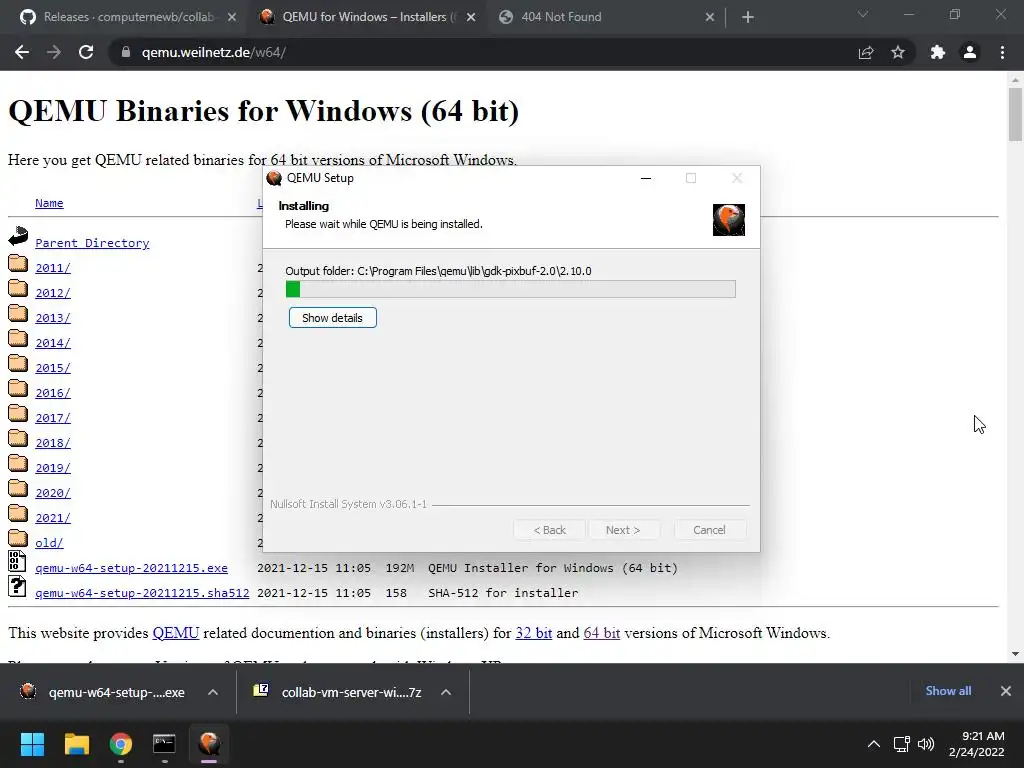The width and height of the screenshot is (1024, 768).
Task: Click the Parent Directory back-arrow icon
Action: tap(18, 236)
